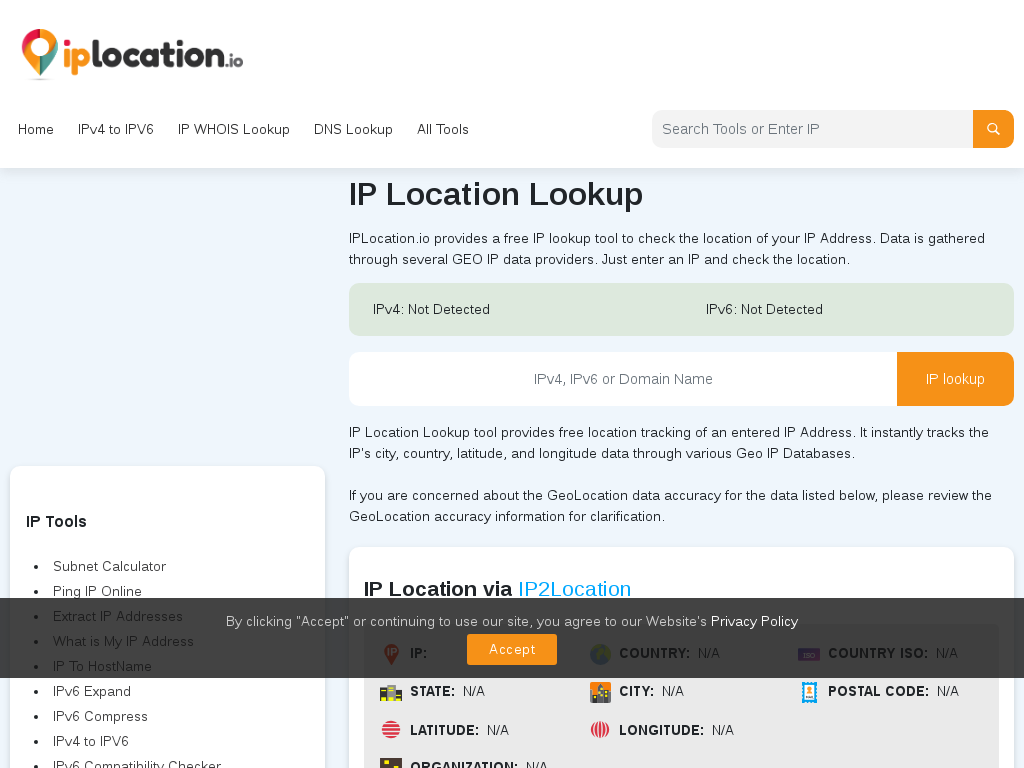Click the CITY N/A value

tap(673, 692)
